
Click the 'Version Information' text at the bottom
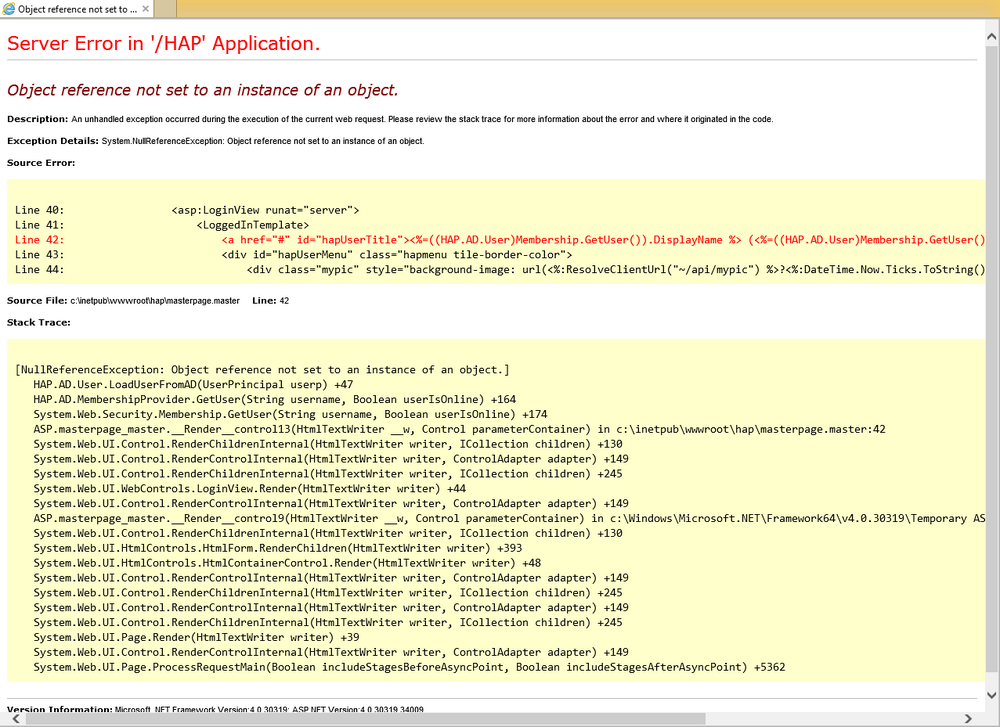(x=60, y=709)
